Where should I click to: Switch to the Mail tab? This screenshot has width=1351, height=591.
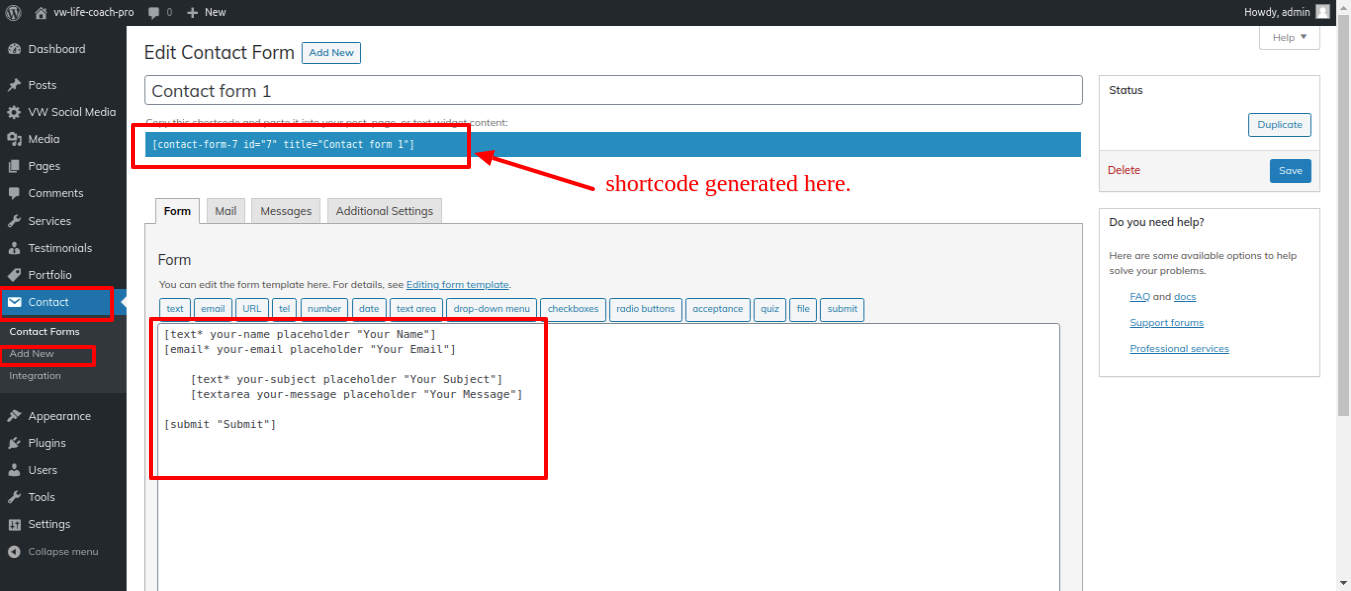[x=226, y=211]
